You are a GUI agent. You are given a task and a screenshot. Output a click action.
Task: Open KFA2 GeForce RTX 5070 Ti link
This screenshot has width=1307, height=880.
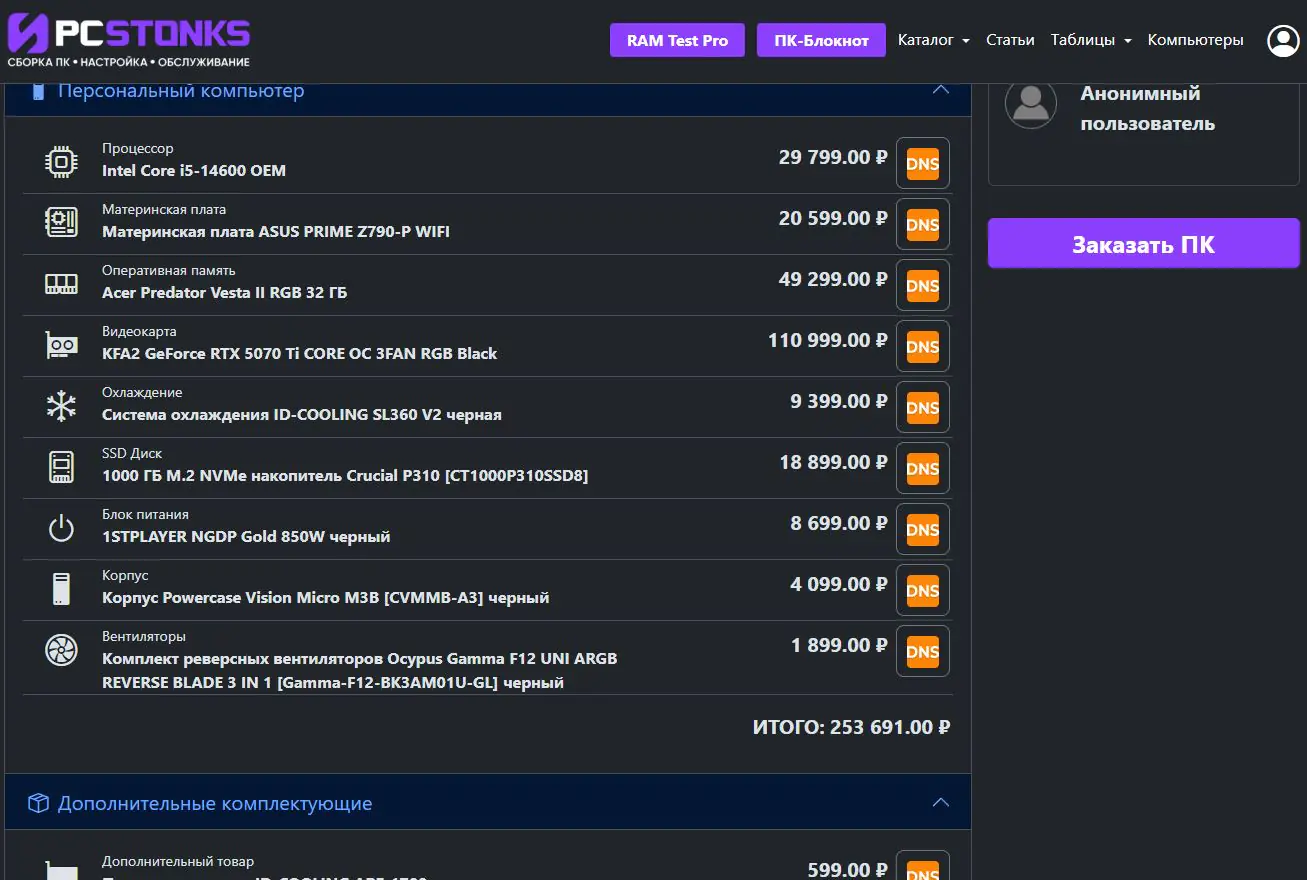point(300,354)
